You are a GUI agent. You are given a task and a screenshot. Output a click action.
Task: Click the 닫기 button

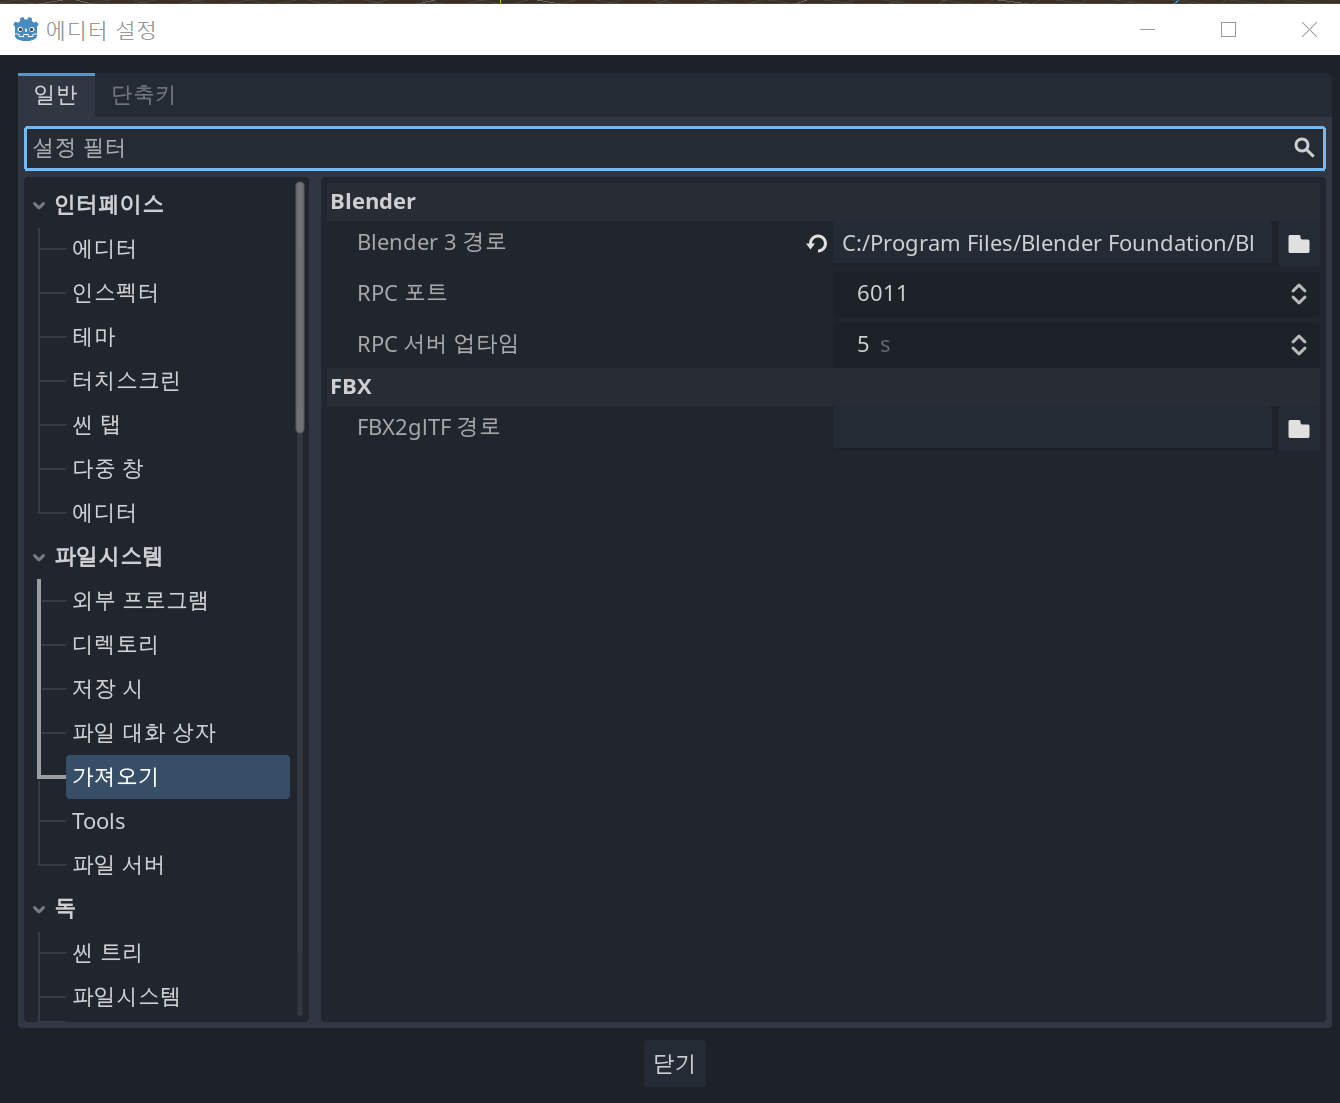[675, 1063]
